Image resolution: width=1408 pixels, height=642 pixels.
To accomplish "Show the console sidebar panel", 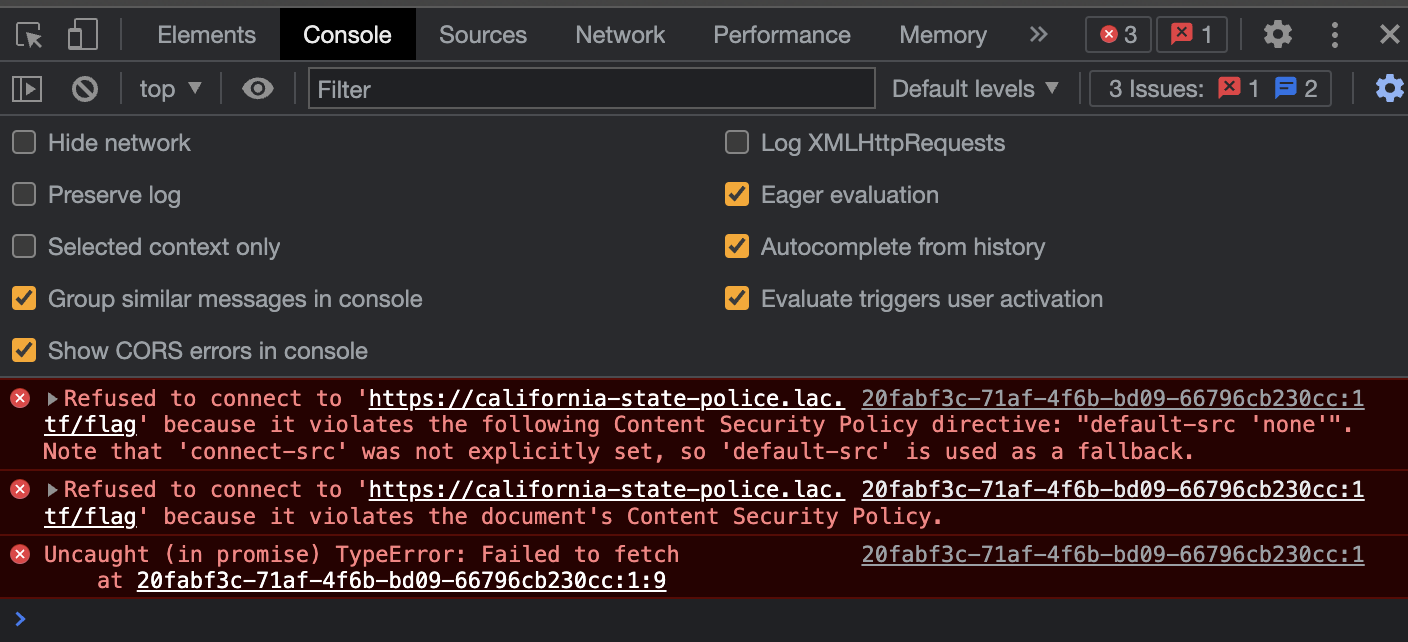I will 27,89.
